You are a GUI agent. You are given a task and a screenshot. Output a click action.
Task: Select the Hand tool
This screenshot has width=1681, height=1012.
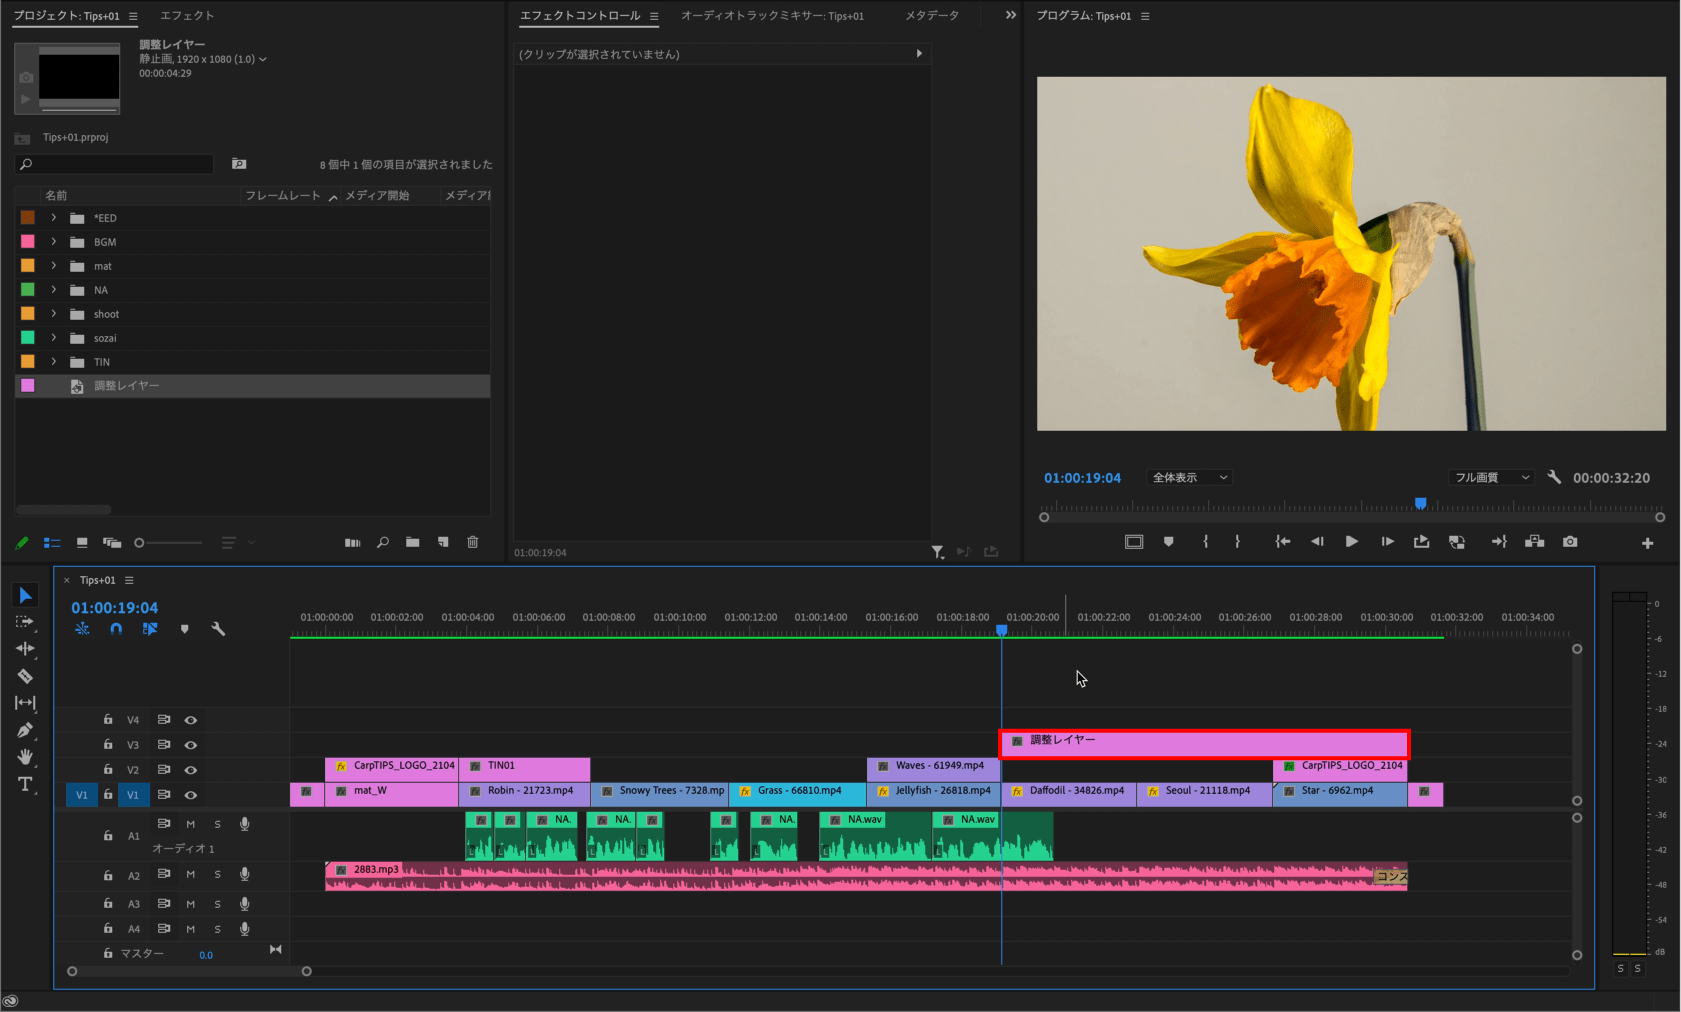coord(25,757)
